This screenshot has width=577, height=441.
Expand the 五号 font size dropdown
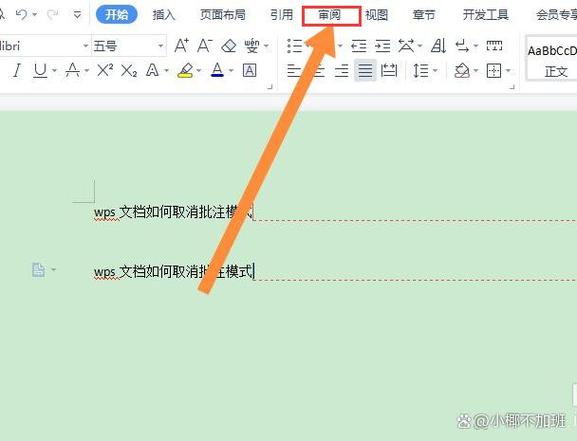[160, 46]
